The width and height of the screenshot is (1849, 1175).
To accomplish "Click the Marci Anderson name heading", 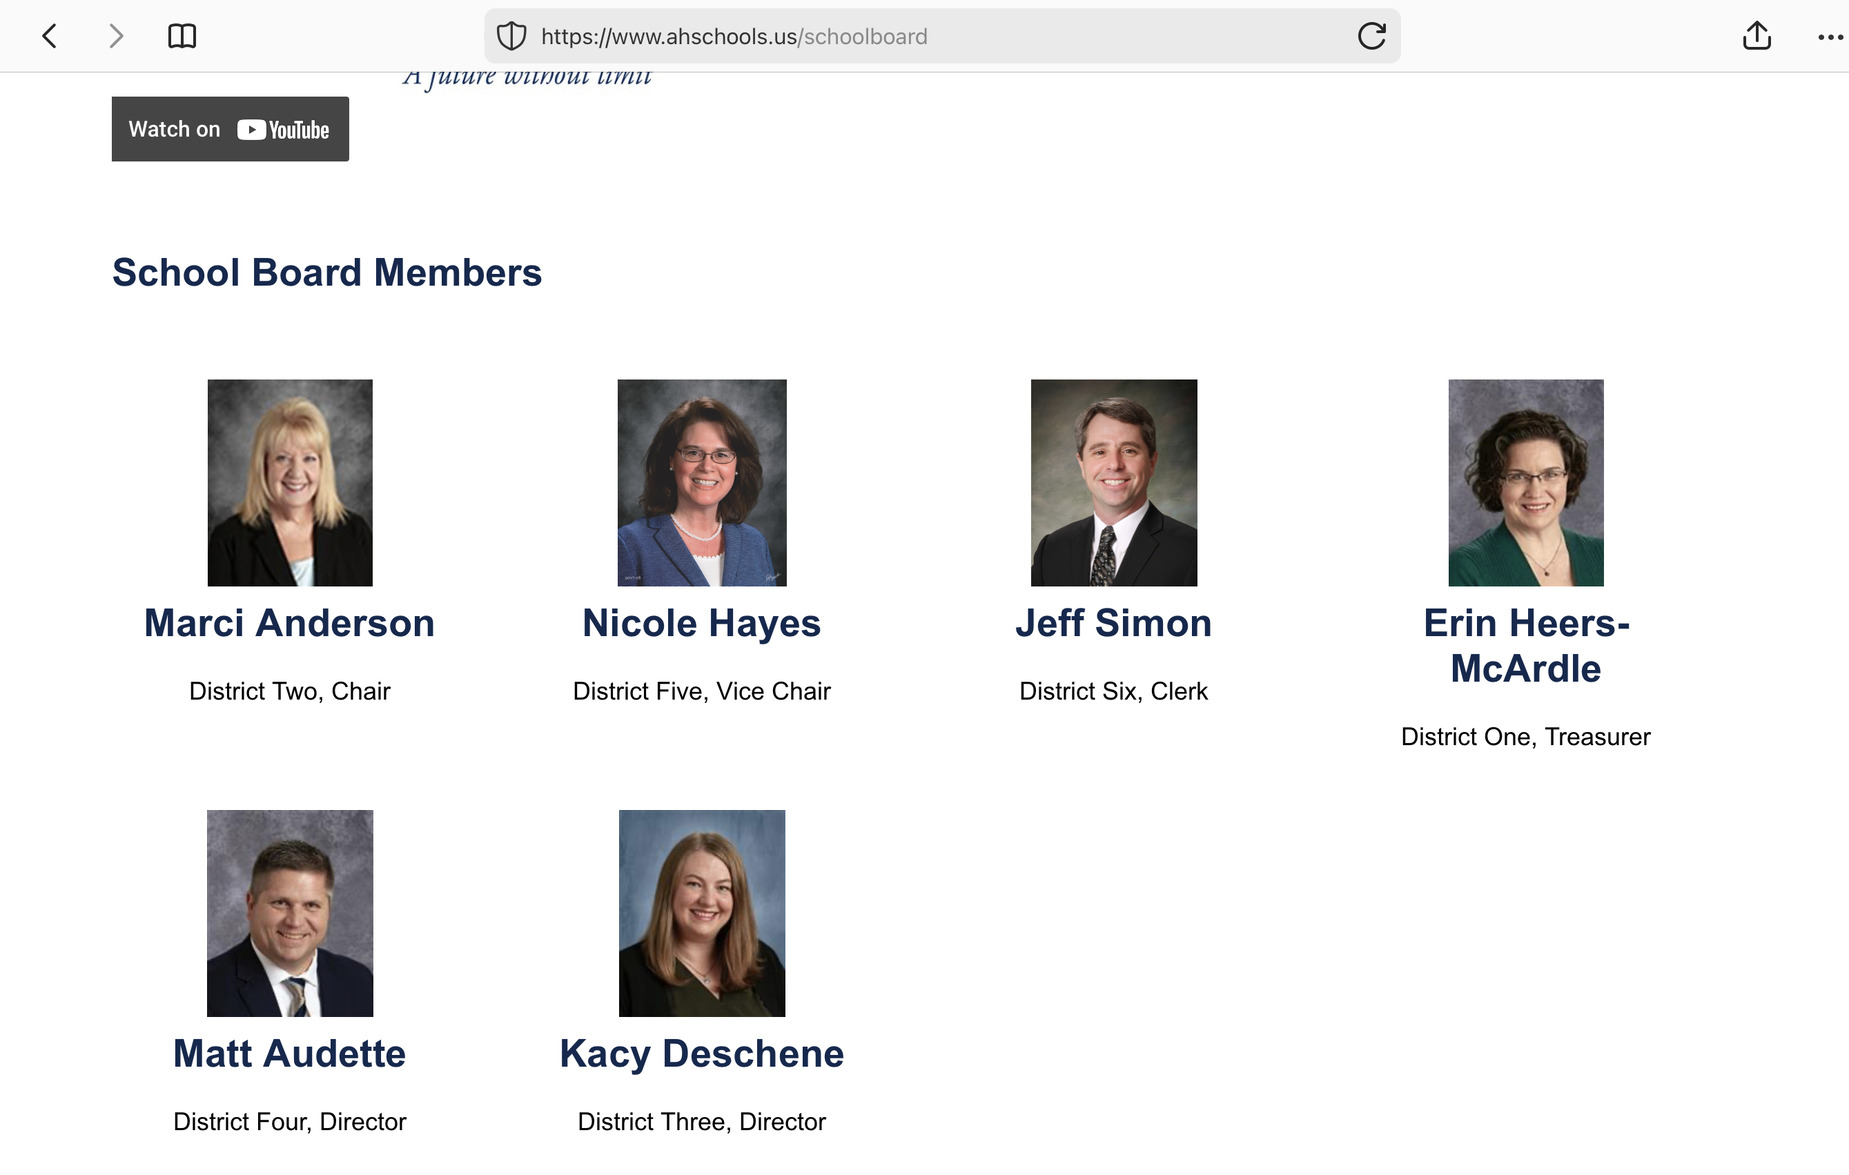I will 290,623.
